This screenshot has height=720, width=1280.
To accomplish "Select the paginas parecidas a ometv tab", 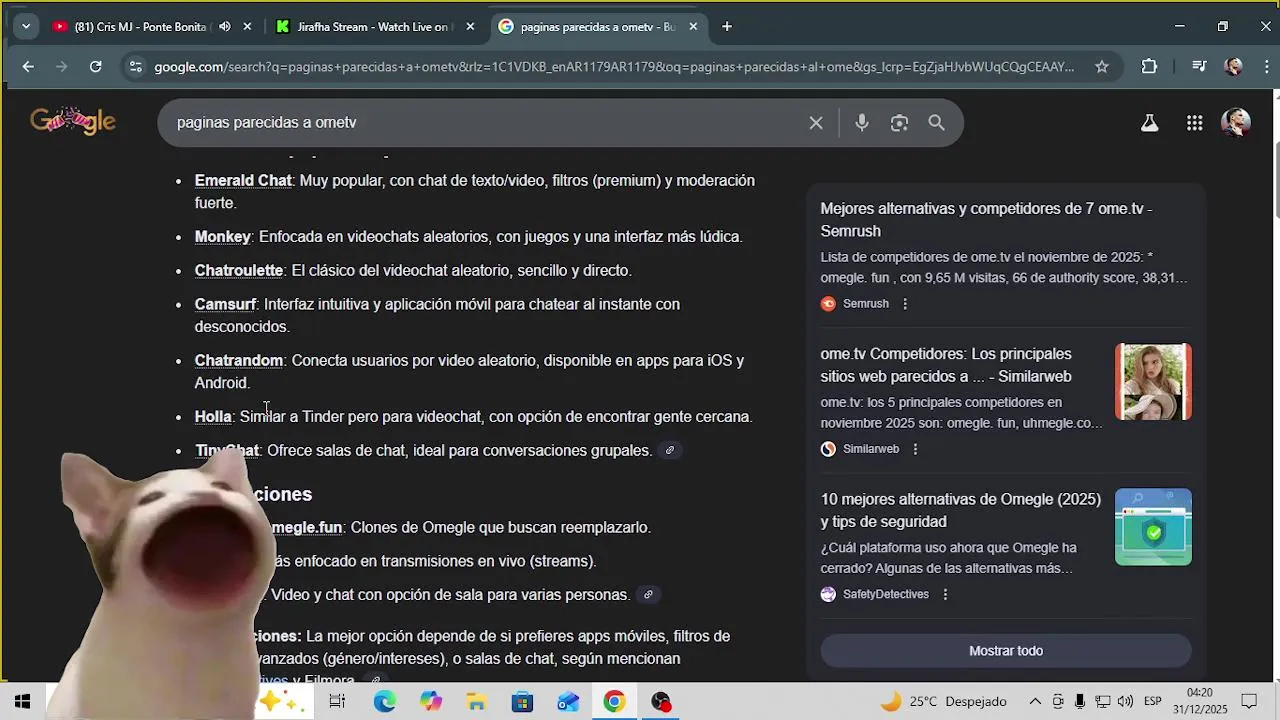I will coord(597,27).
